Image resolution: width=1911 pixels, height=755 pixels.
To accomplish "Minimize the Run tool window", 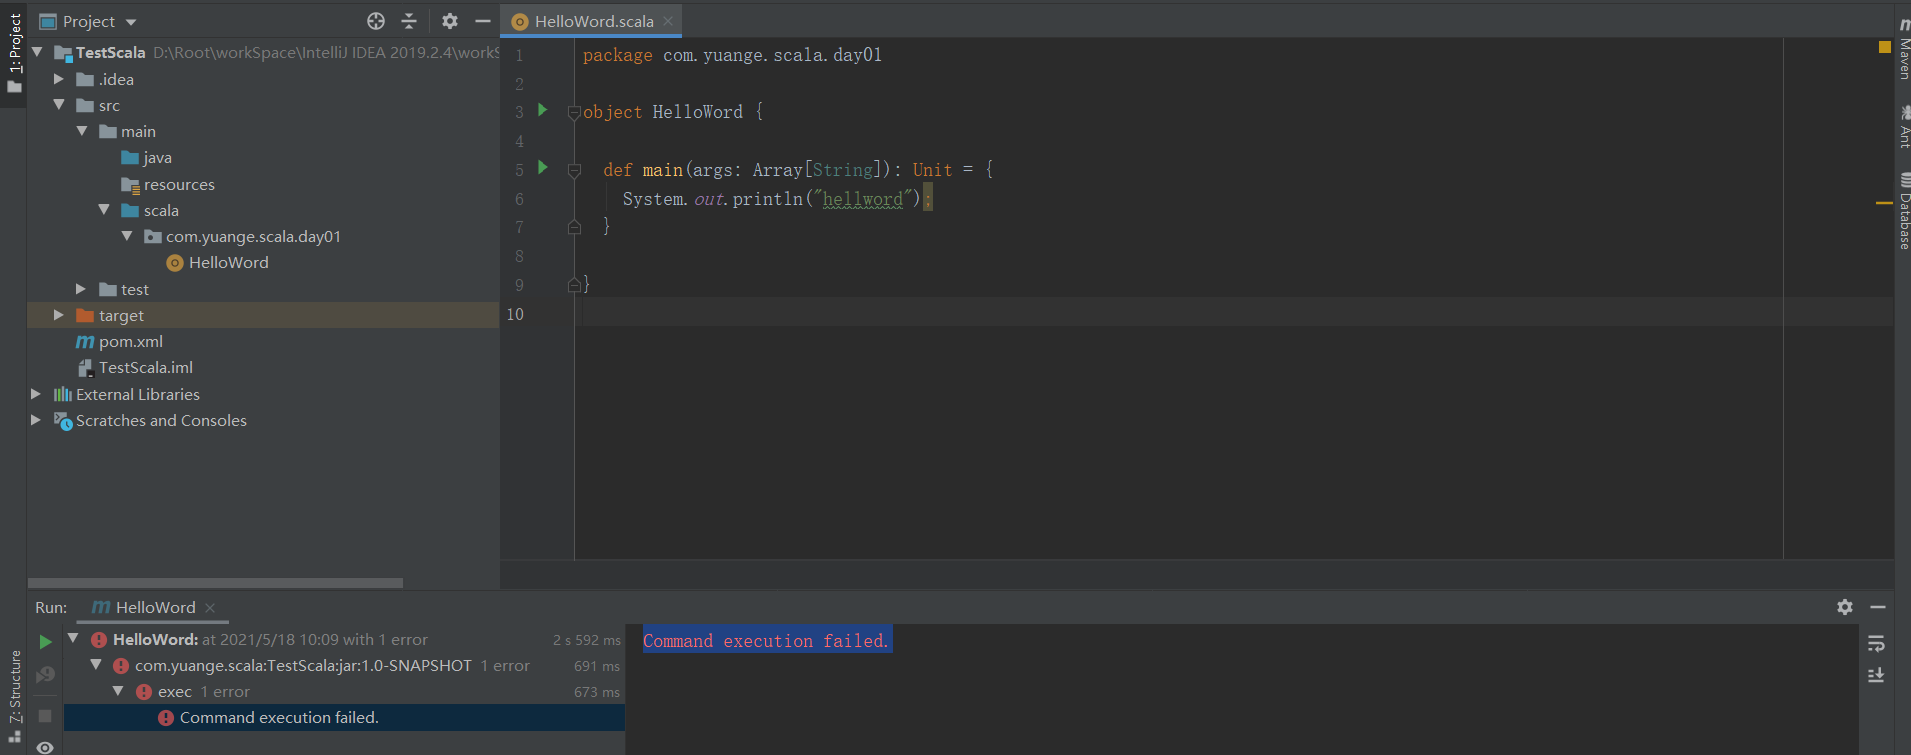I will click(x=1878, y=607).
